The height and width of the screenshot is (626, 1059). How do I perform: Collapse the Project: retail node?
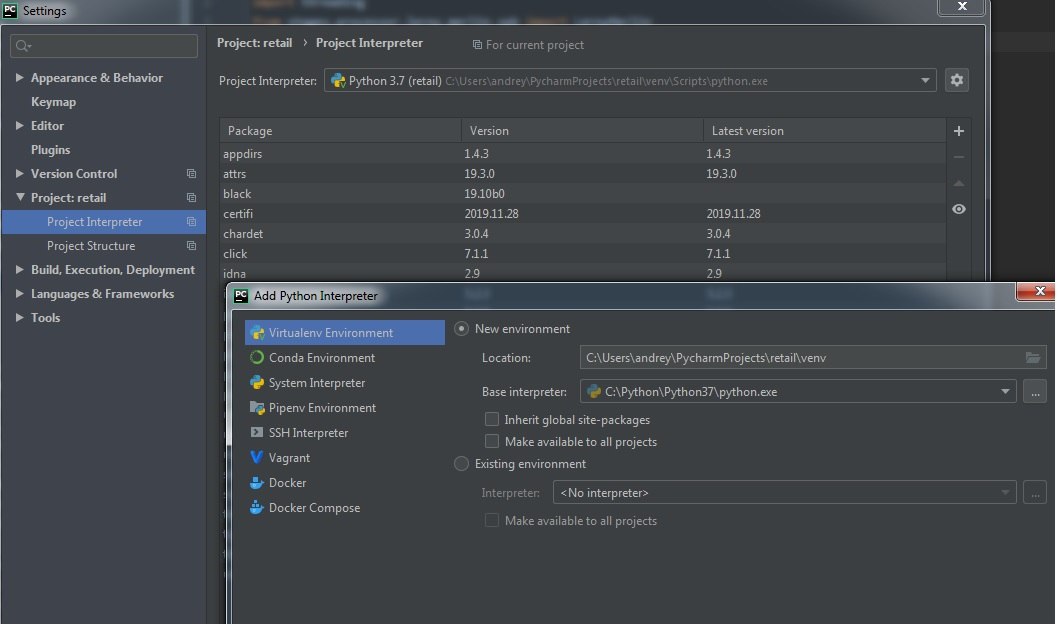click(x=20, y=197)
